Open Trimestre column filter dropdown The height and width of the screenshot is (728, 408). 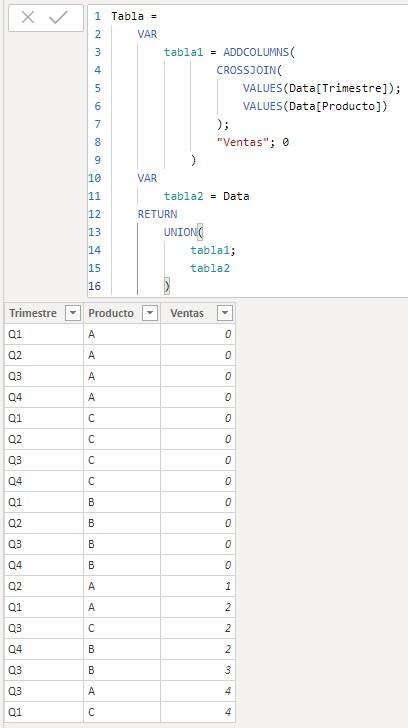(x=73, y=313)
